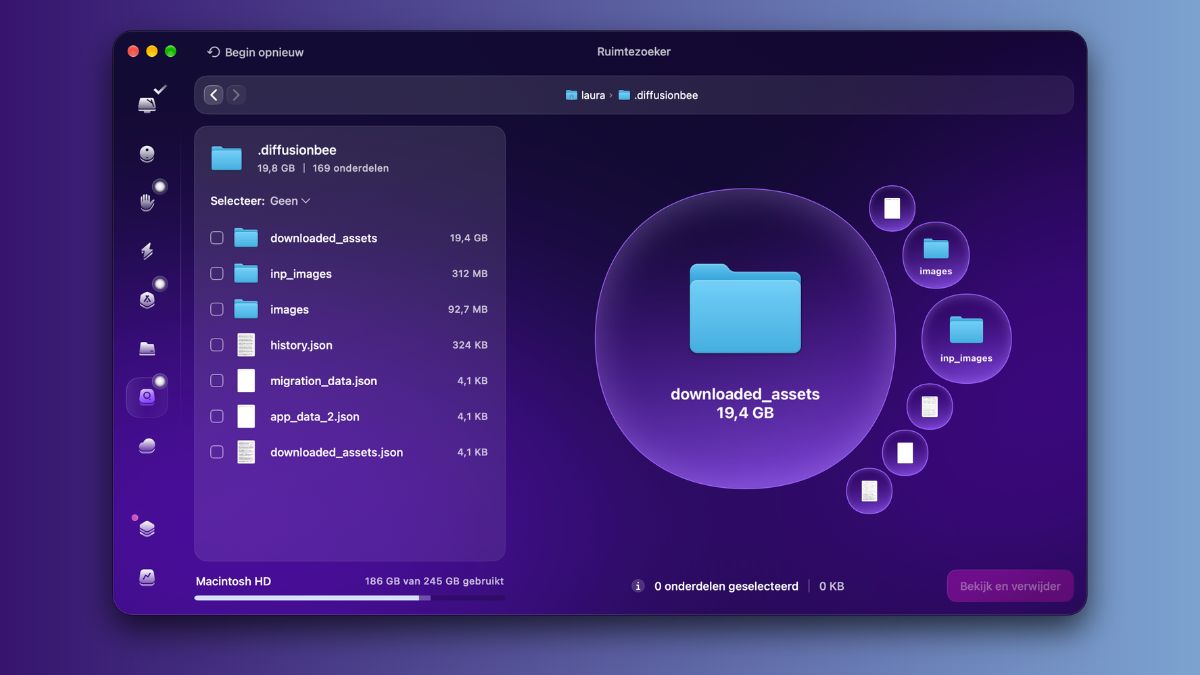Open the Performance lightning bolt icon

(147, 251)
